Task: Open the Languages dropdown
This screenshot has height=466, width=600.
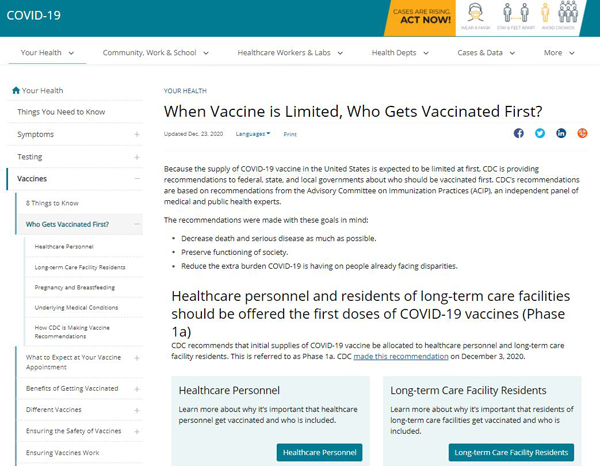Action: point(253,134)
